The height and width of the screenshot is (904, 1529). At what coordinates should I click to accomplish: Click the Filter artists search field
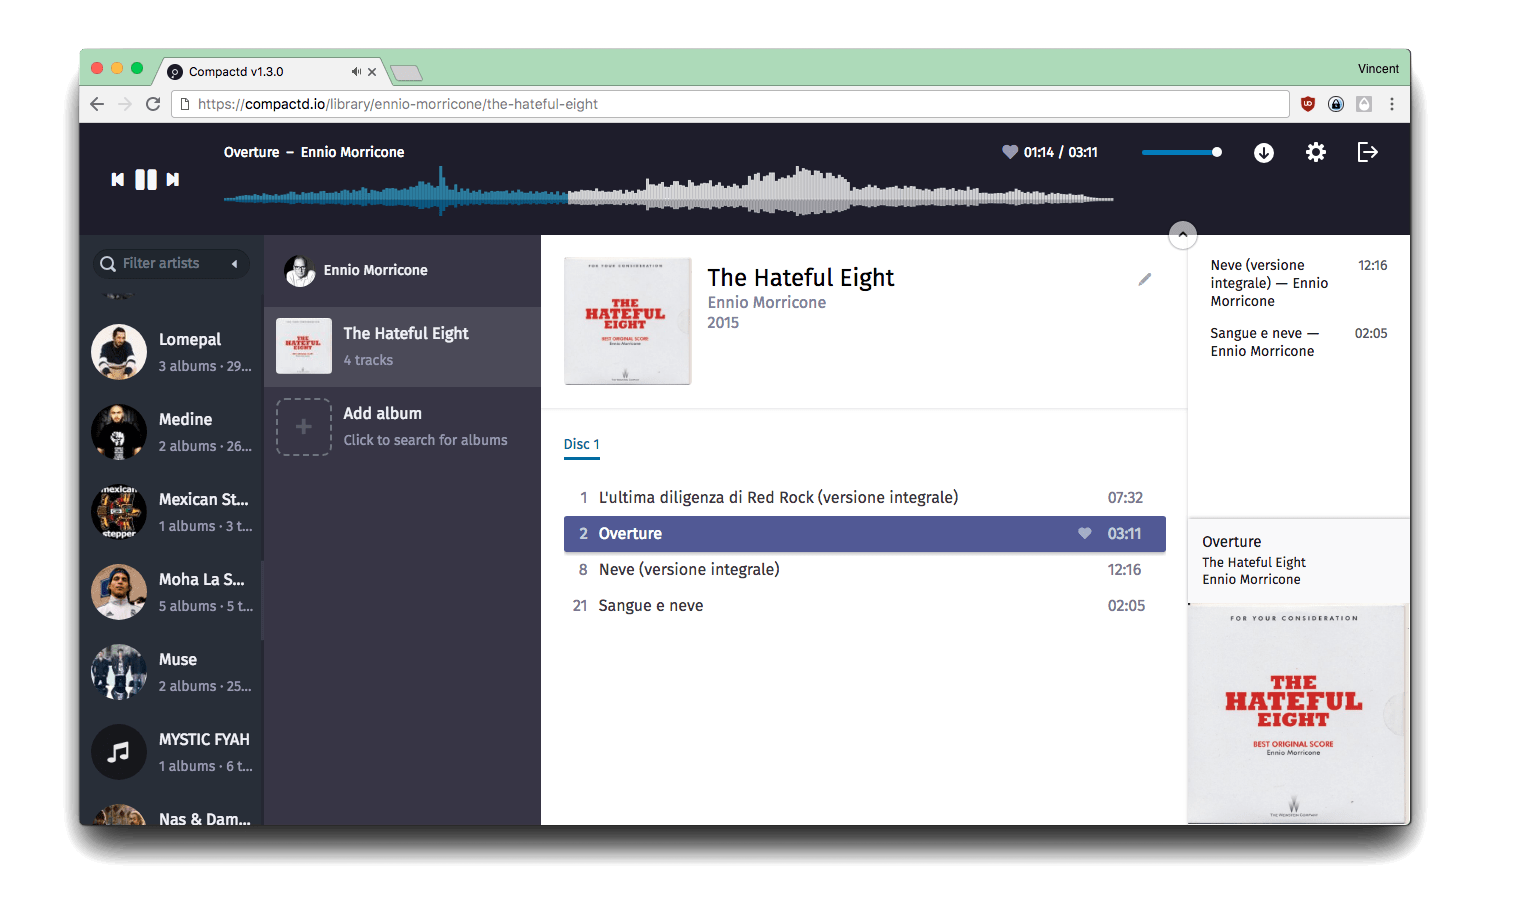(x=170, y=263)
